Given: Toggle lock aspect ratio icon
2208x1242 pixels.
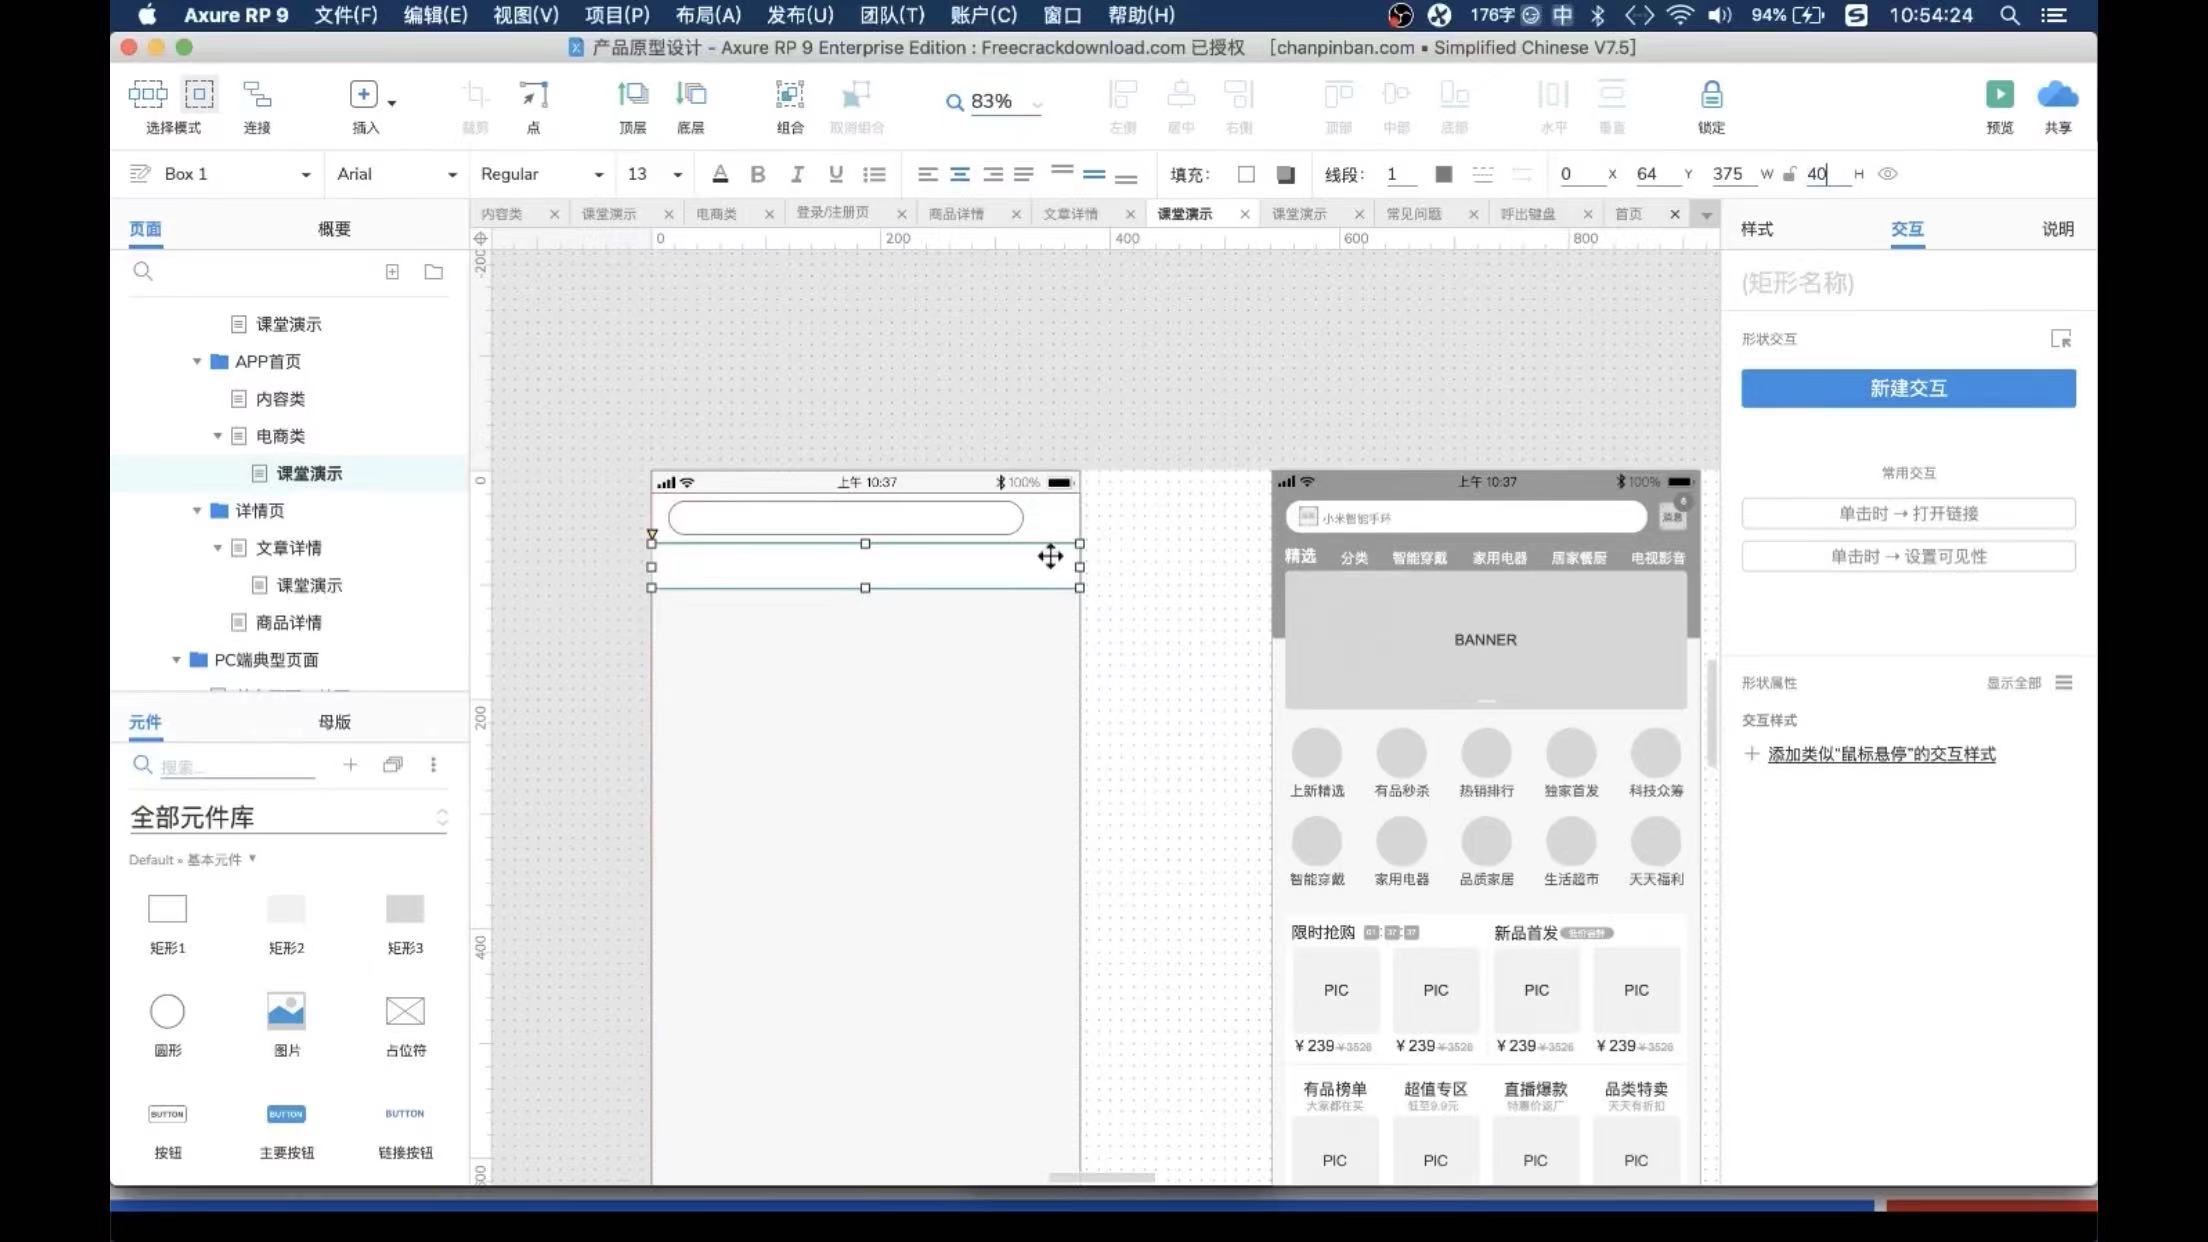Looking at the screenshot, I should coord(1789,174).
